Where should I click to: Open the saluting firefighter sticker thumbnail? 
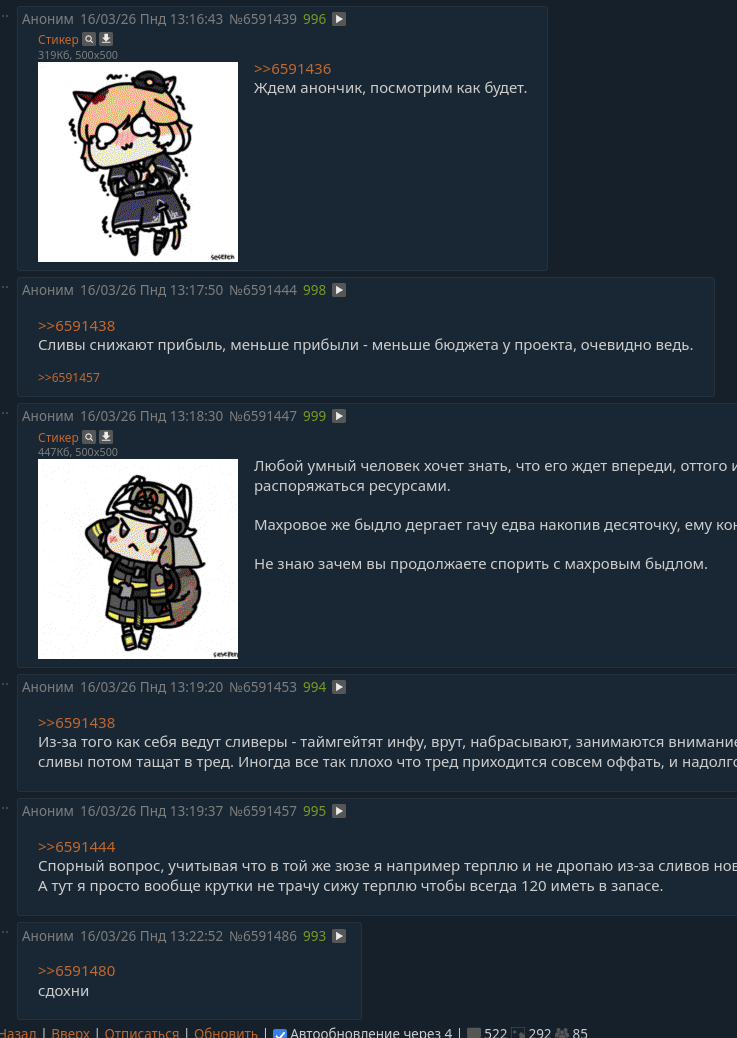point(138,559)
